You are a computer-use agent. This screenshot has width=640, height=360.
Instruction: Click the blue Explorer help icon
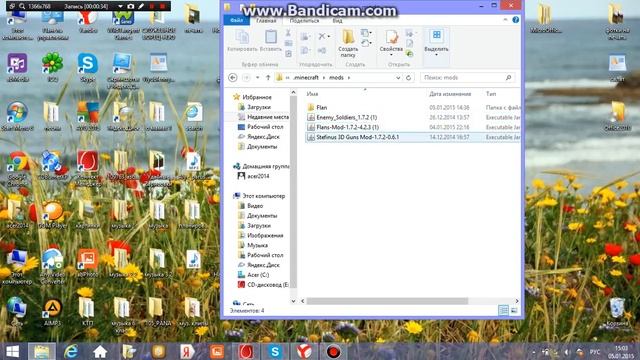tap(516, 20)
